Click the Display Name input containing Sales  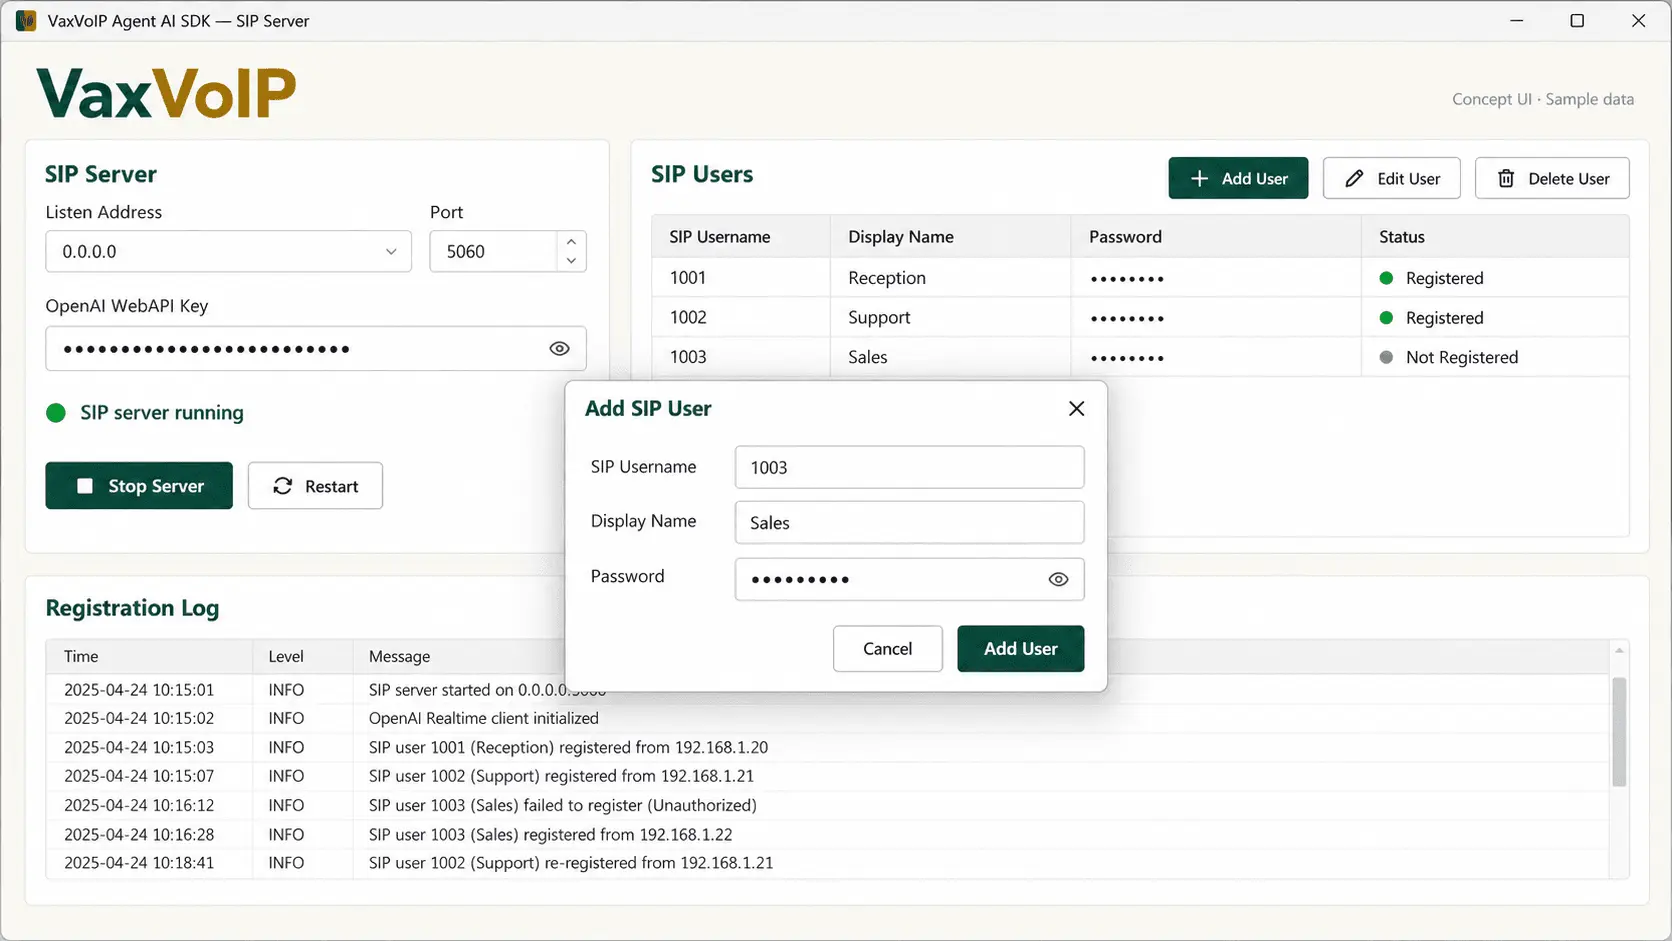click(x=909, y=523)
